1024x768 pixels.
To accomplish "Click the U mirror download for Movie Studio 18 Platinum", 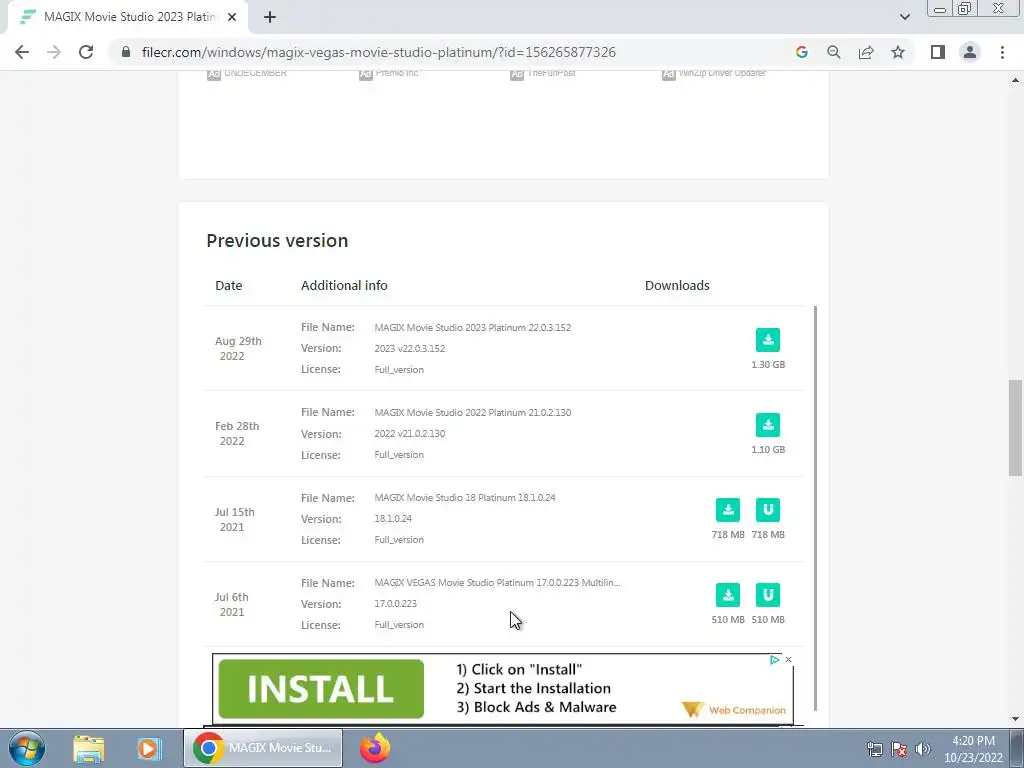I will tap(767, 509).
